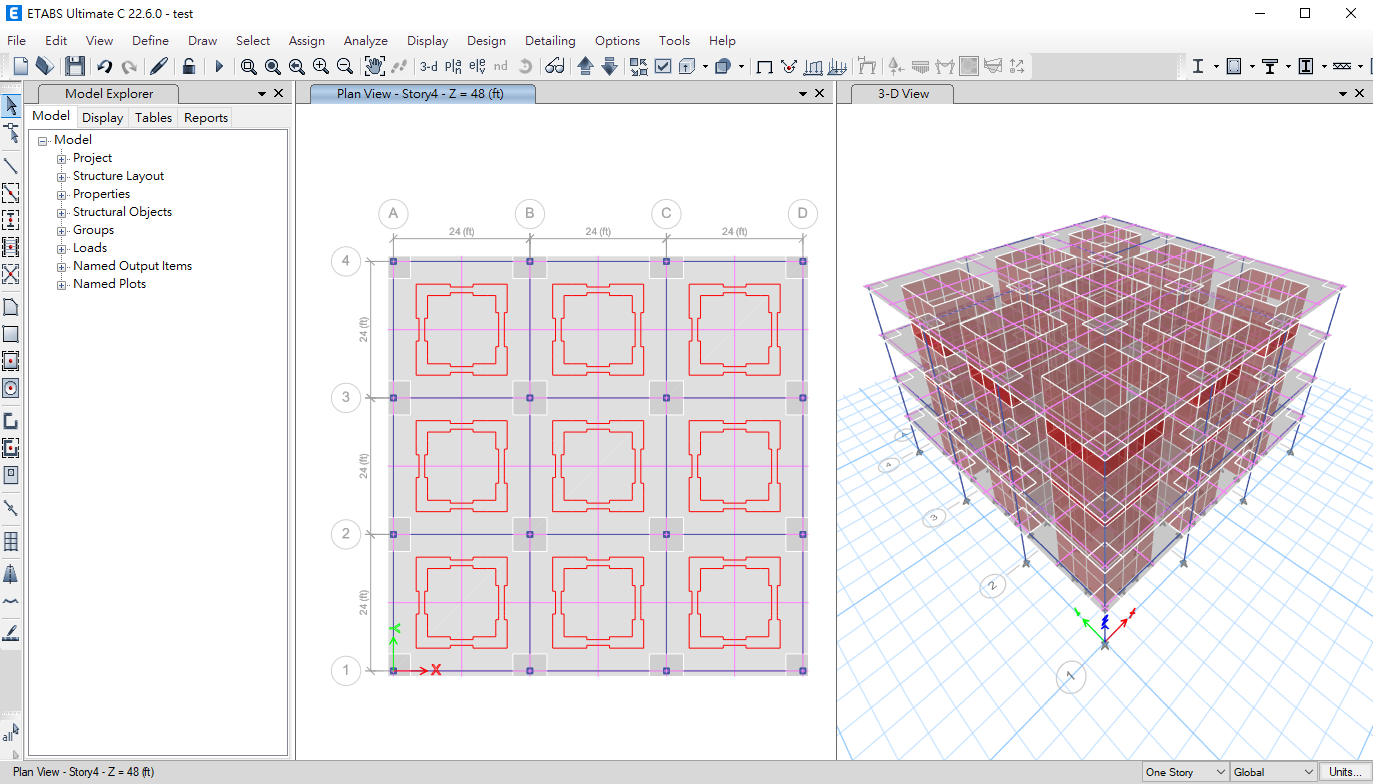Viewport: 1373px width, 784px height.
Task: Move down in list with the down arrow
Action: pos(609,66)
